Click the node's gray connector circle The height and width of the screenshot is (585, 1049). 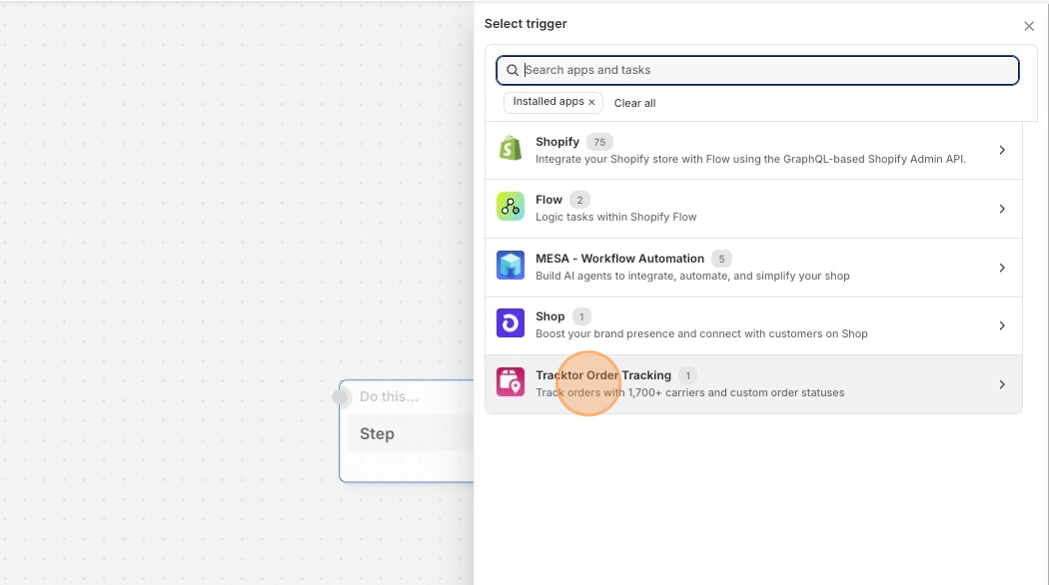[341, 397]
